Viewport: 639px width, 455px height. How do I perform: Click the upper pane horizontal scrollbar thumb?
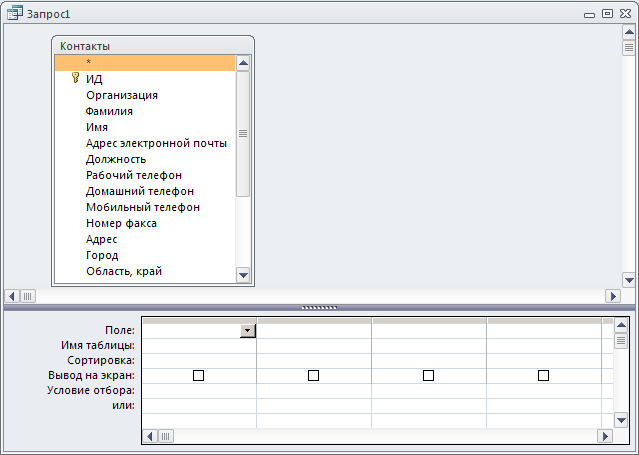[28, 296]
